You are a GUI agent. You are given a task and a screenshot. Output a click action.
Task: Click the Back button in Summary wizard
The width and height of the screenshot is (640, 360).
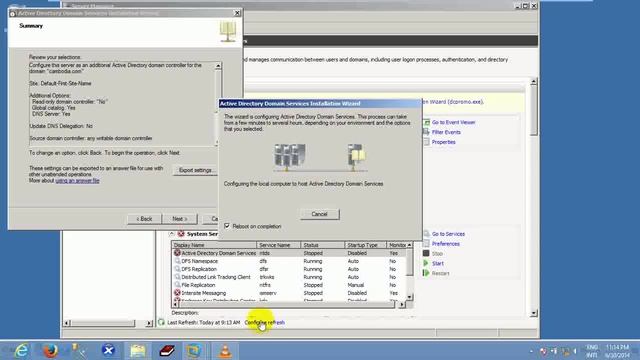(x=144, y=219)
